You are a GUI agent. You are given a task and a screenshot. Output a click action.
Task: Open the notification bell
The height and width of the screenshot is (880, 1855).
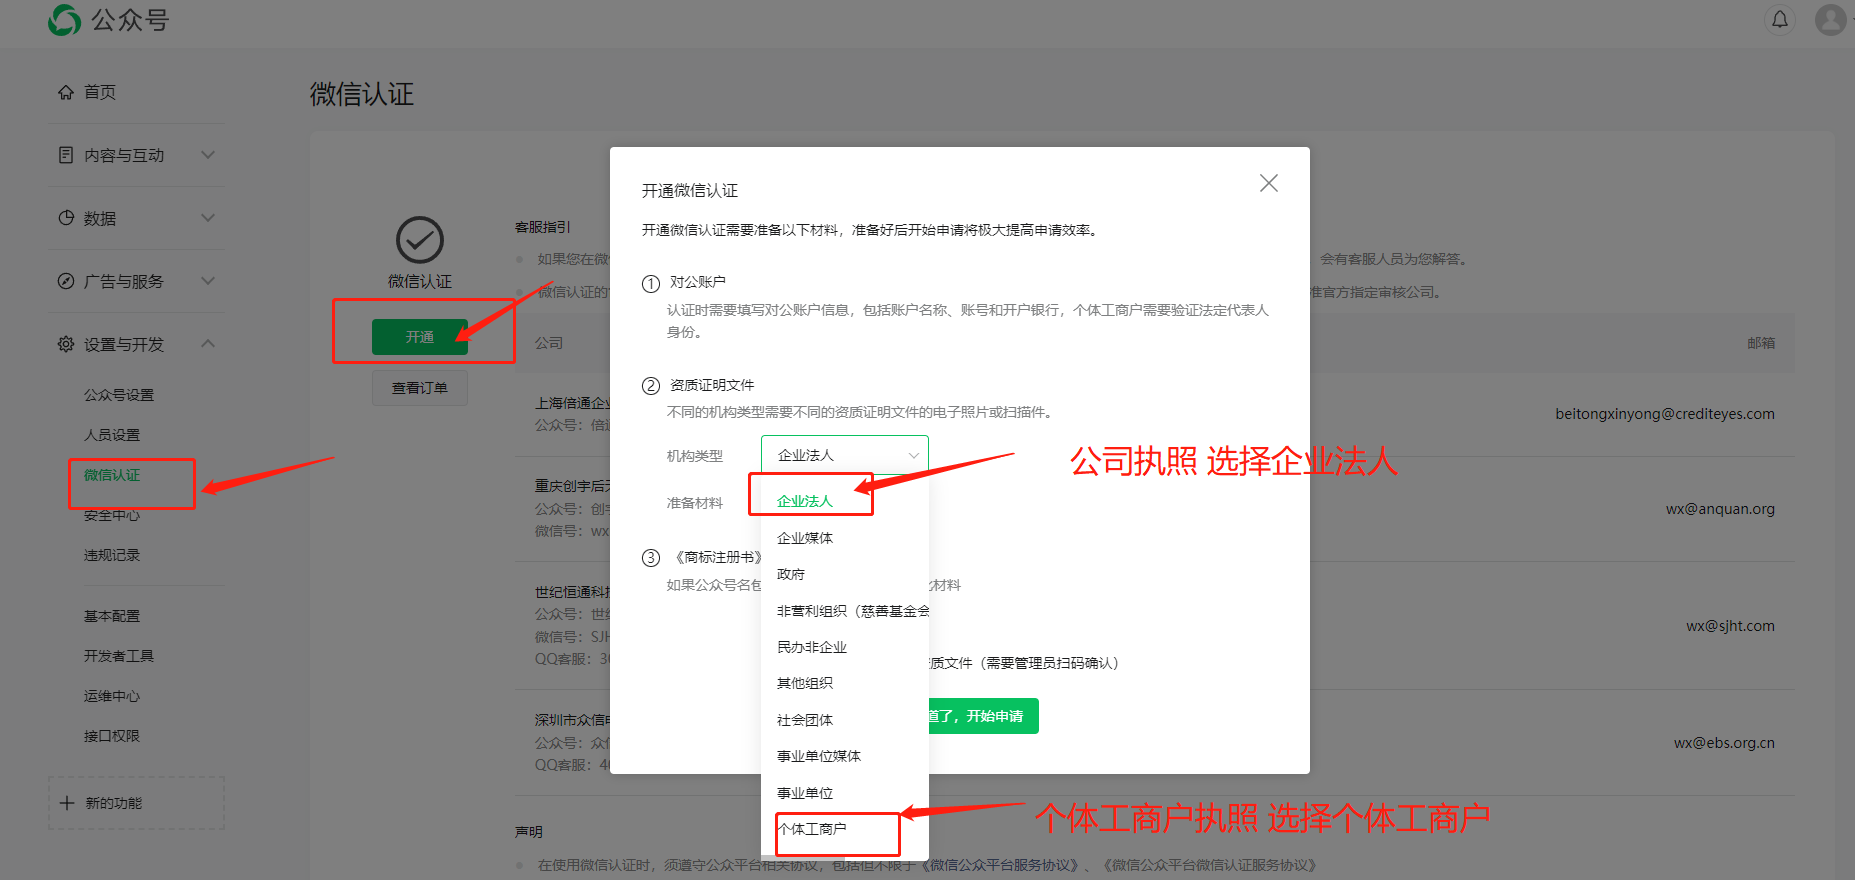click(1780, 19)
